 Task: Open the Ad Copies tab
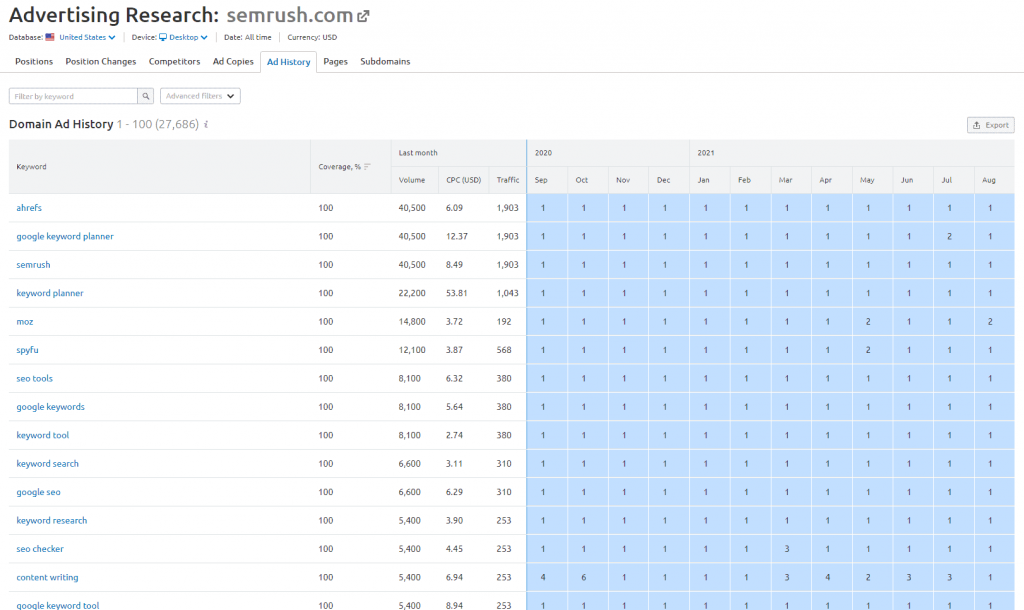coord(233,61)
